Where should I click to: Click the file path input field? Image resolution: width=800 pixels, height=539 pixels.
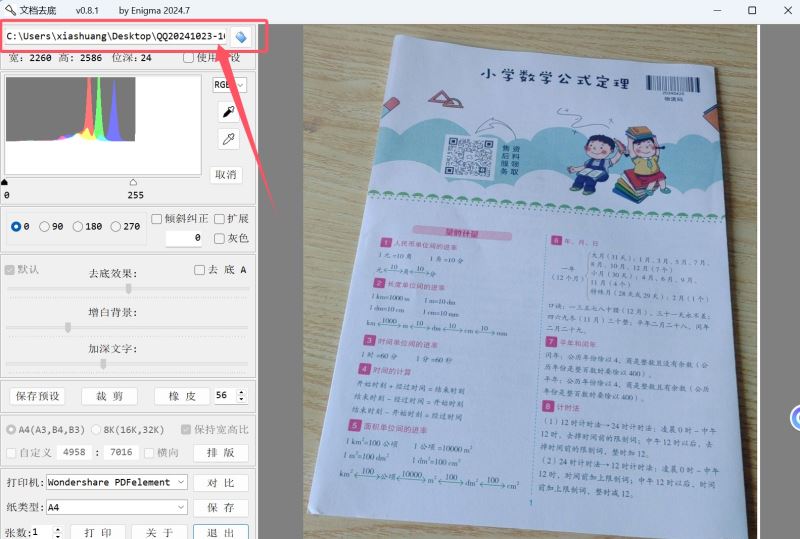point(115,36)
